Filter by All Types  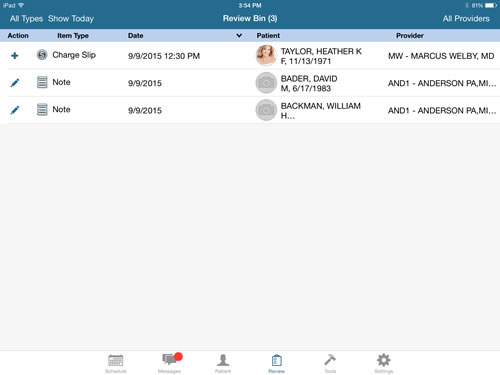(x=26, y=19)
